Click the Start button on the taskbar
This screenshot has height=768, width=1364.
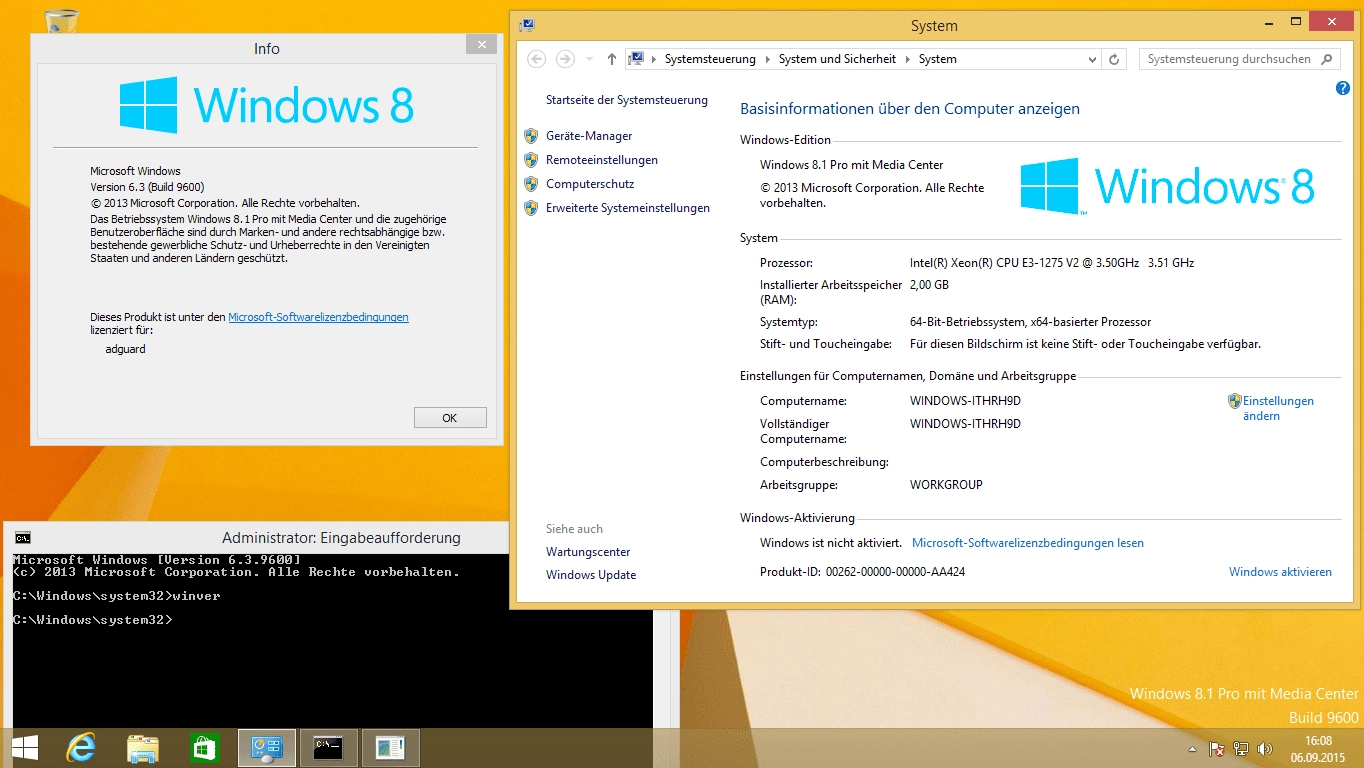25,748
